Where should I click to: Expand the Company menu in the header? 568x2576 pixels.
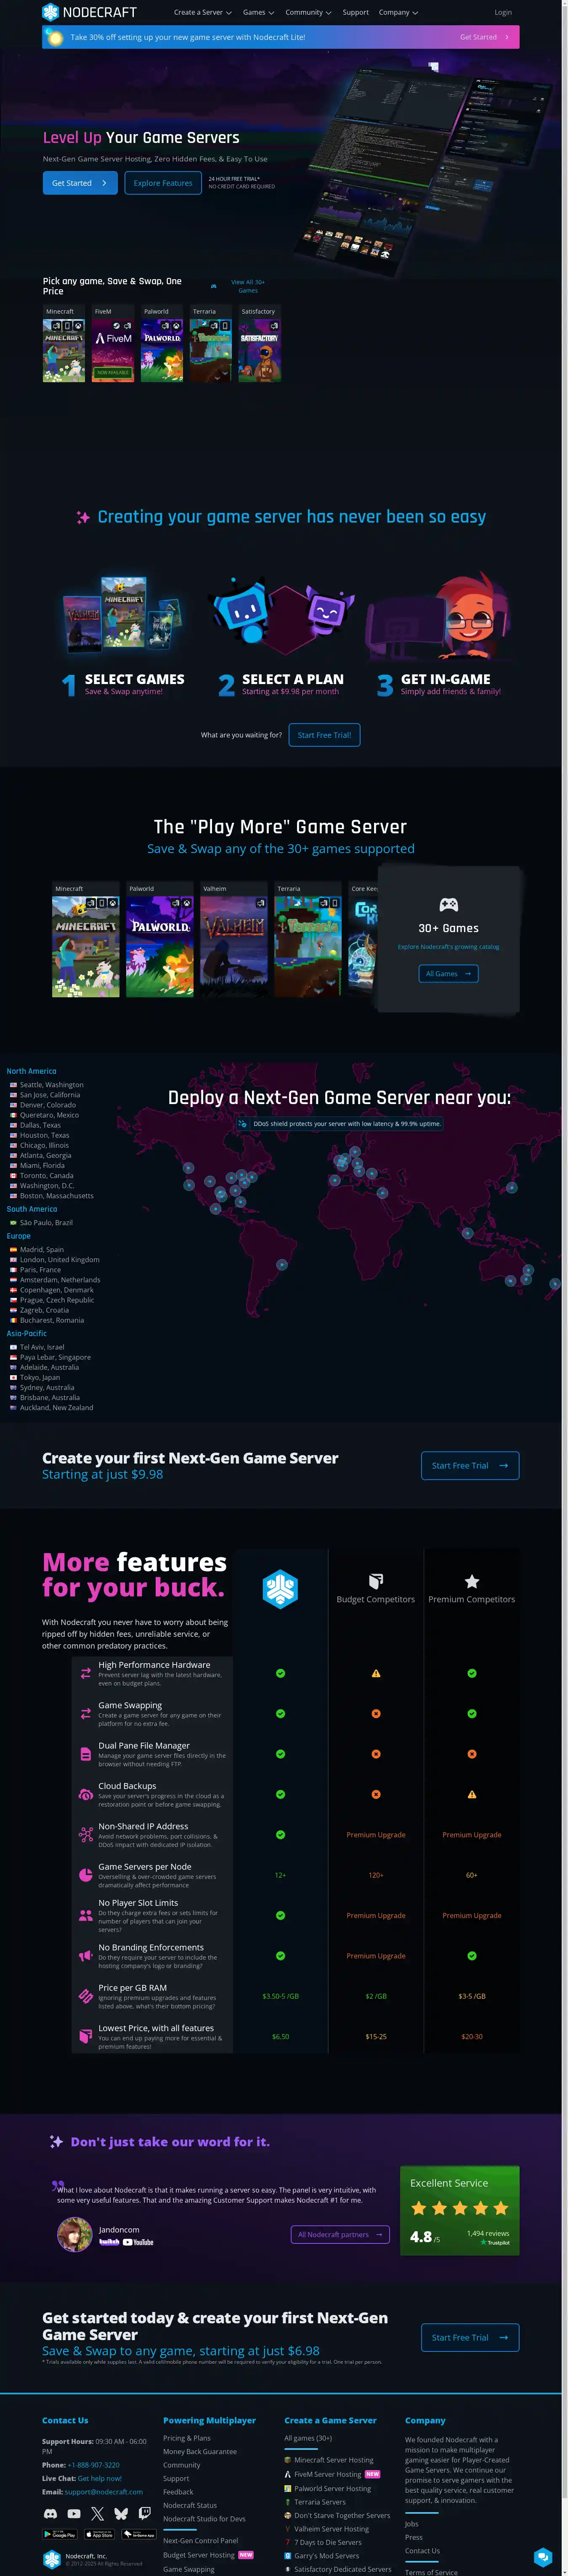tap(398, 13)
